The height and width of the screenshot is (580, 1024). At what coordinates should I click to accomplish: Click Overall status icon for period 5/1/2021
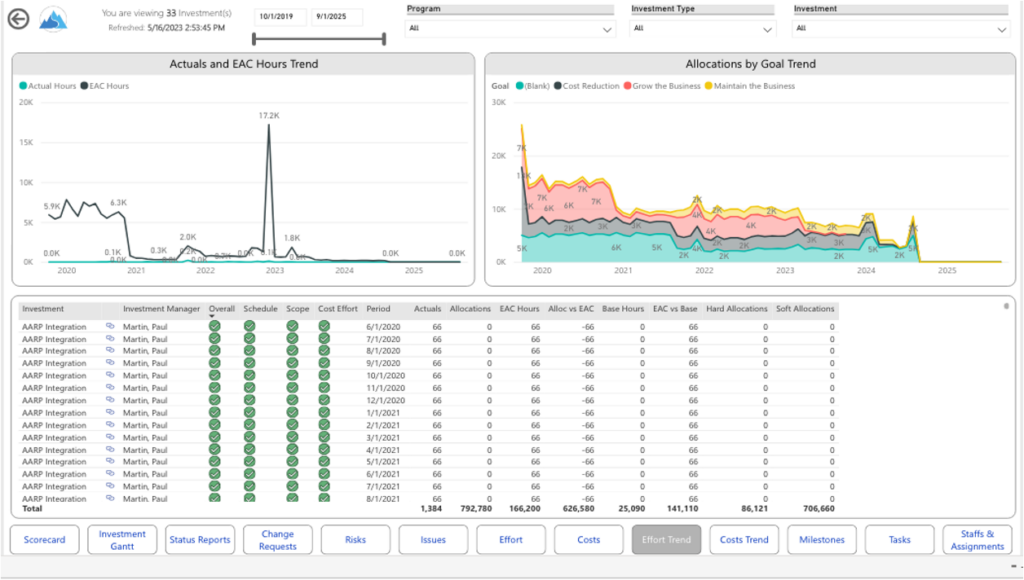(214, 462)
